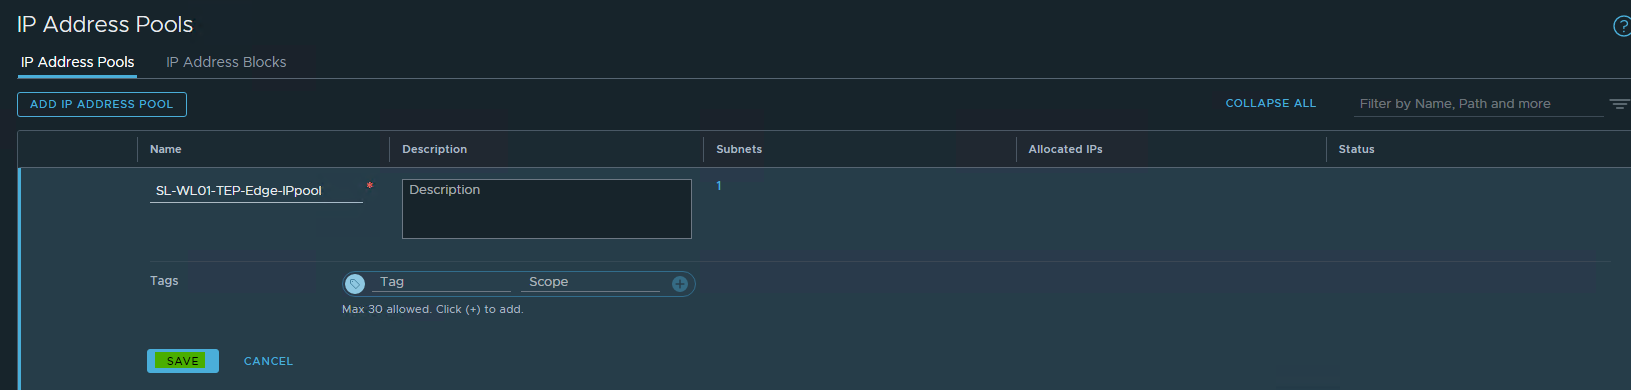This screenshot has width=1631, height=390.
Task: Click the Allocated IPs column header
Action: point(1066,149)
